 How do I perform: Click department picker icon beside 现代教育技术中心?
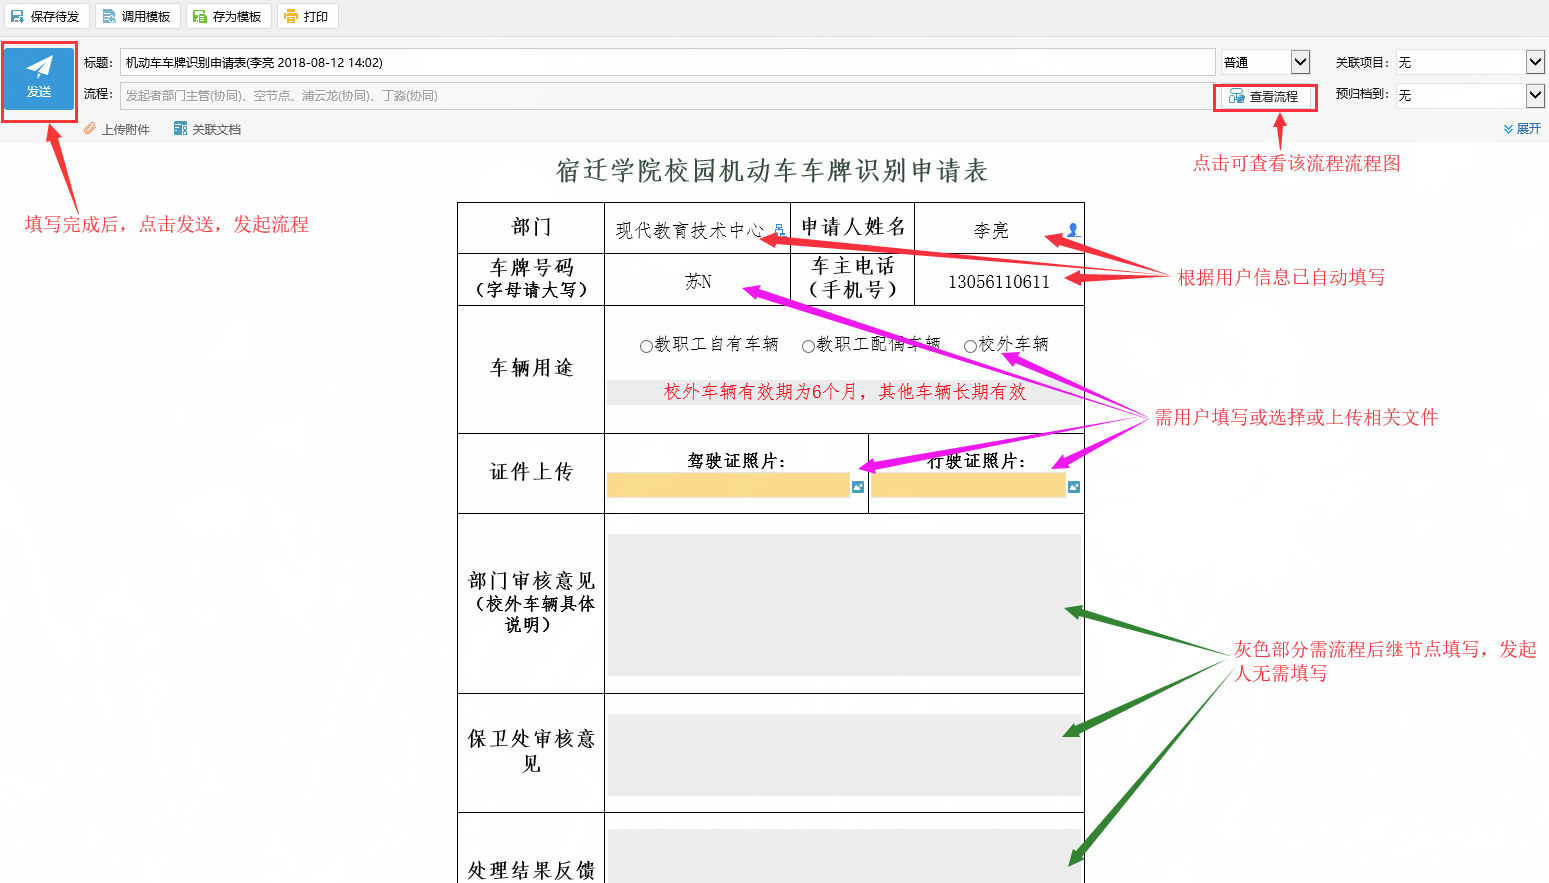780,230
